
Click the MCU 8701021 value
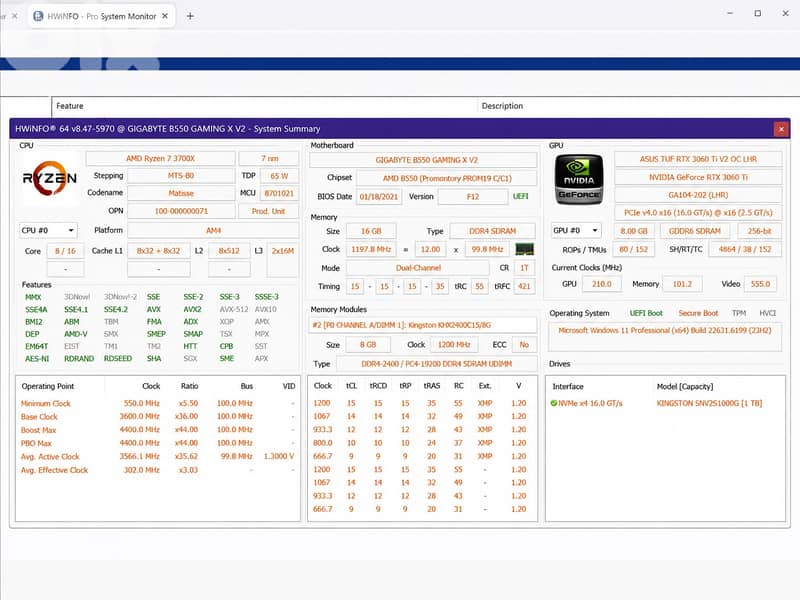coord(279,193)
